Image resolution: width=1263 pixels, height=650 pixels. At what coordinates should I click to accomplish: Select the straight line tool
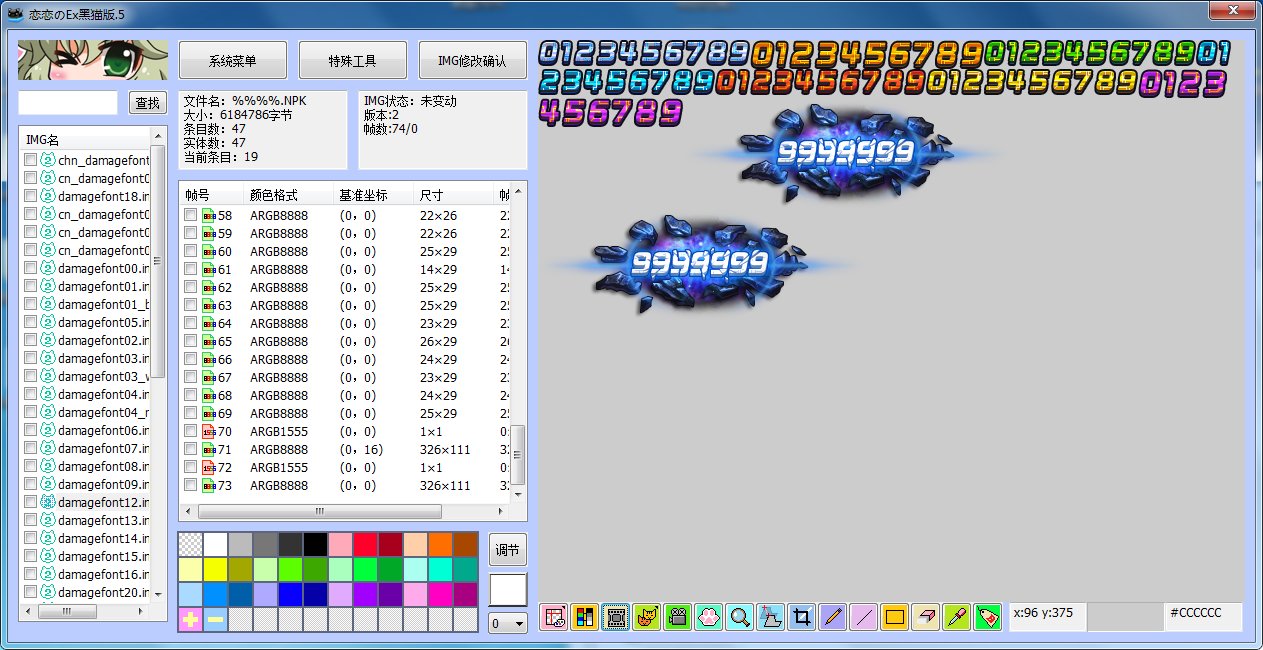pyautogui.click(x=863, y=617)
